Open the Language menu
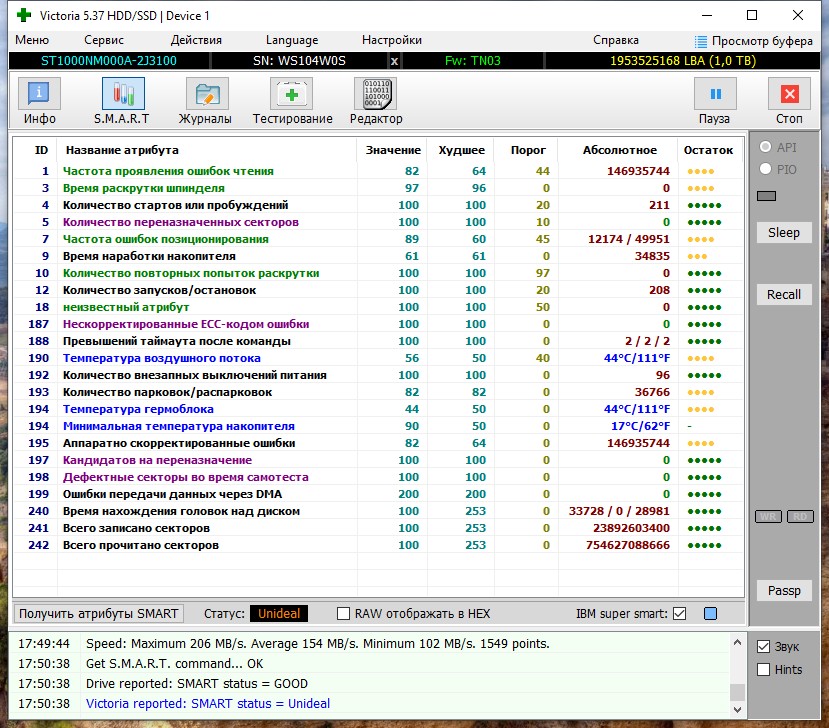This screenshot has height=728, width=829. tap(292, 40)
